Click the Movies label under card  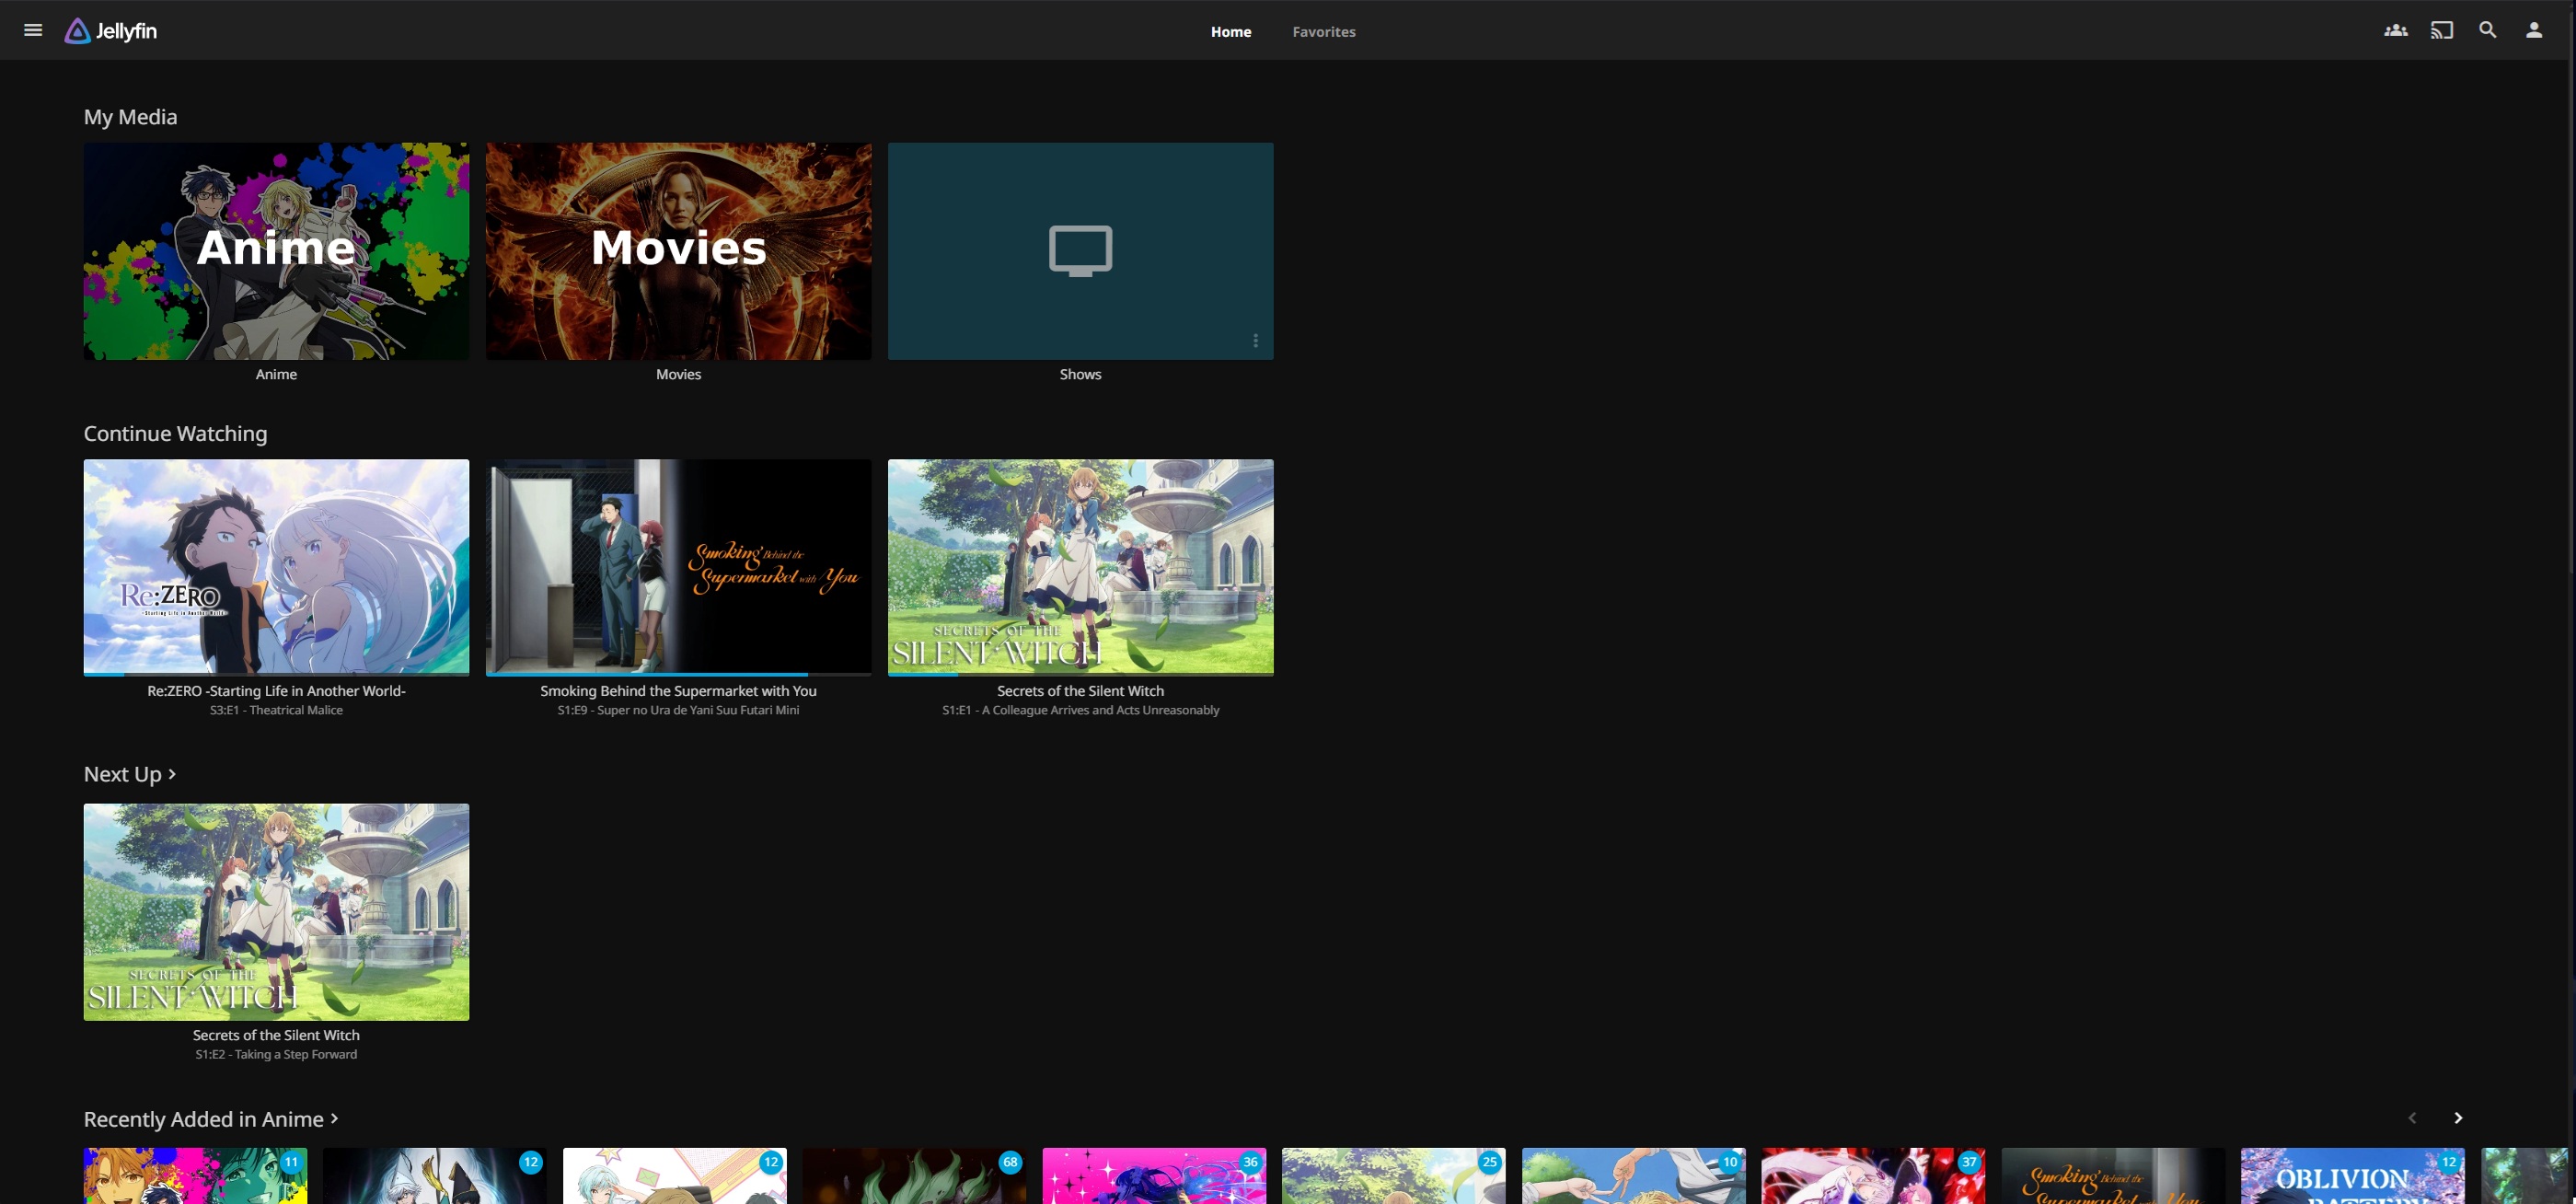coord(678,374)
